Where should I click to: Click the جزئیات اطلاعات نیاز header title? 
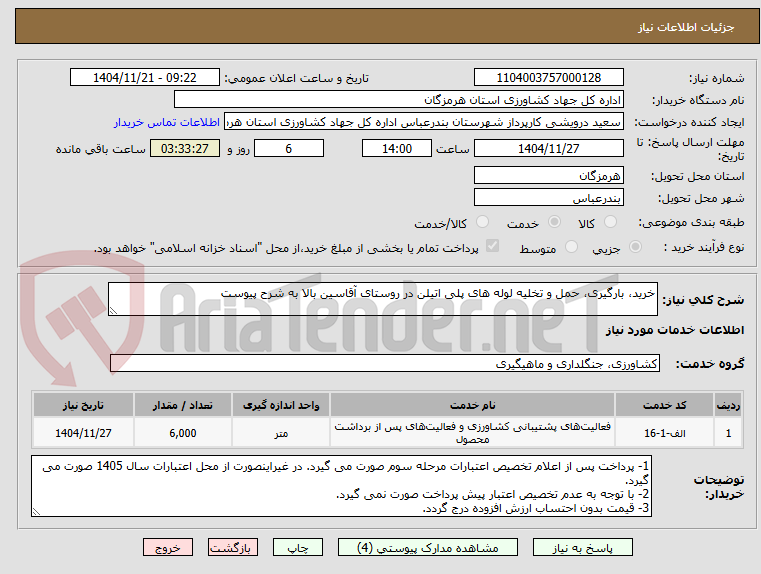[x=686, y=27]
